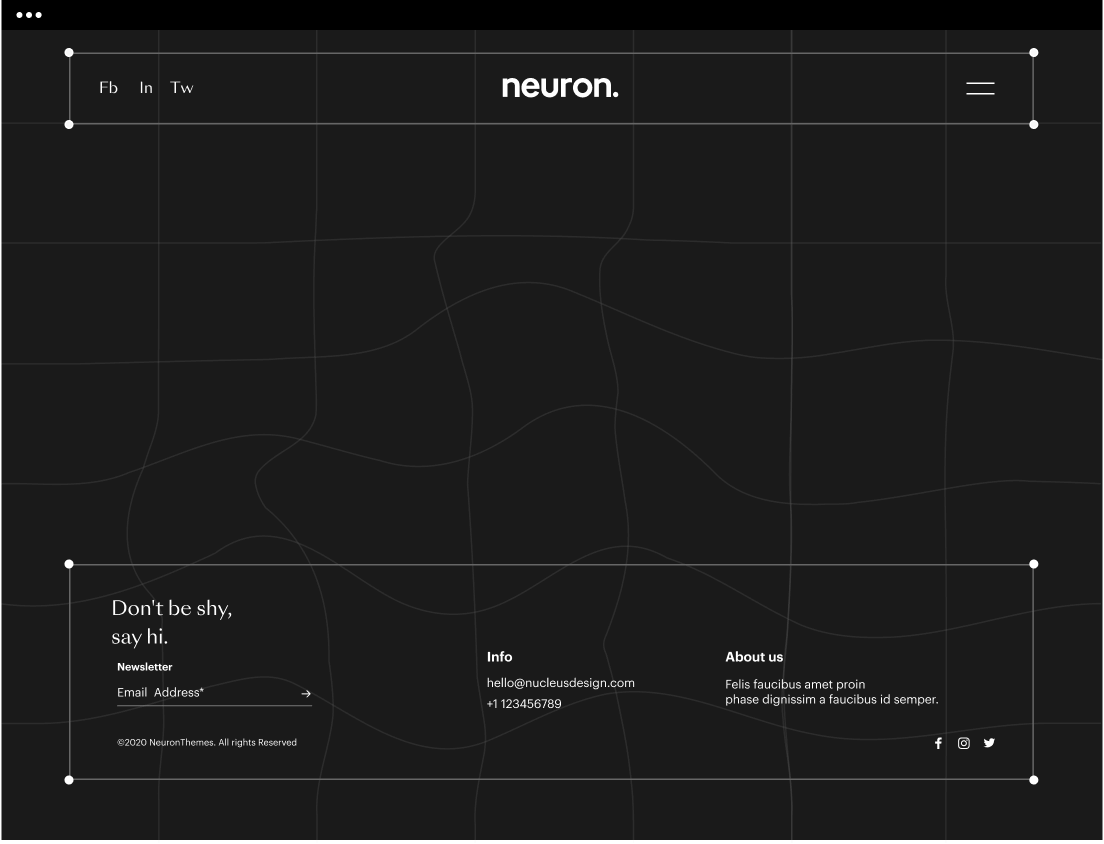Expand the About us section

point(754,657)
